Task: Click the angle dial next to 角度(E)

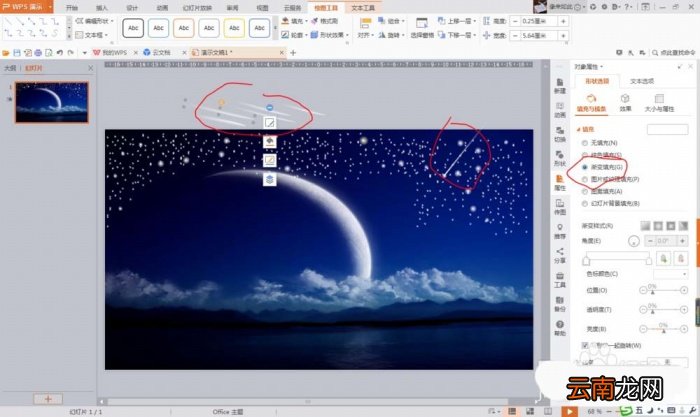Action: (633, 241)
